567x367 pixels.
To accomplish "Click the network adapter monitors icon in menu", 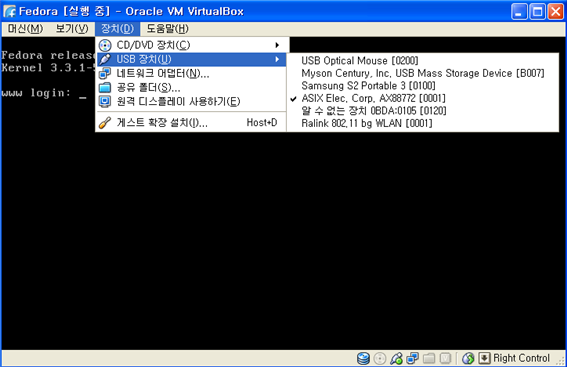I will [x=105, y=73].
